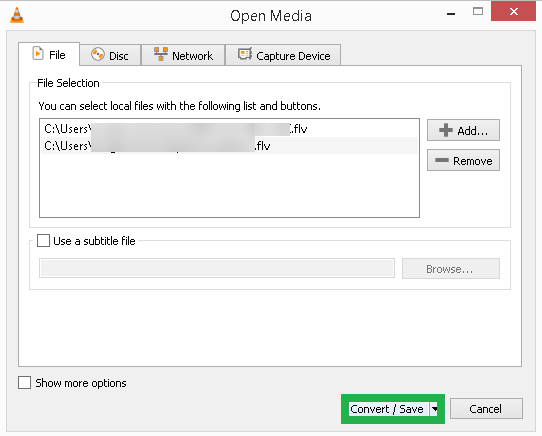Click the Convert / Save button
The width and height of the screenshot is (542, 436).
tap(389, 409)
